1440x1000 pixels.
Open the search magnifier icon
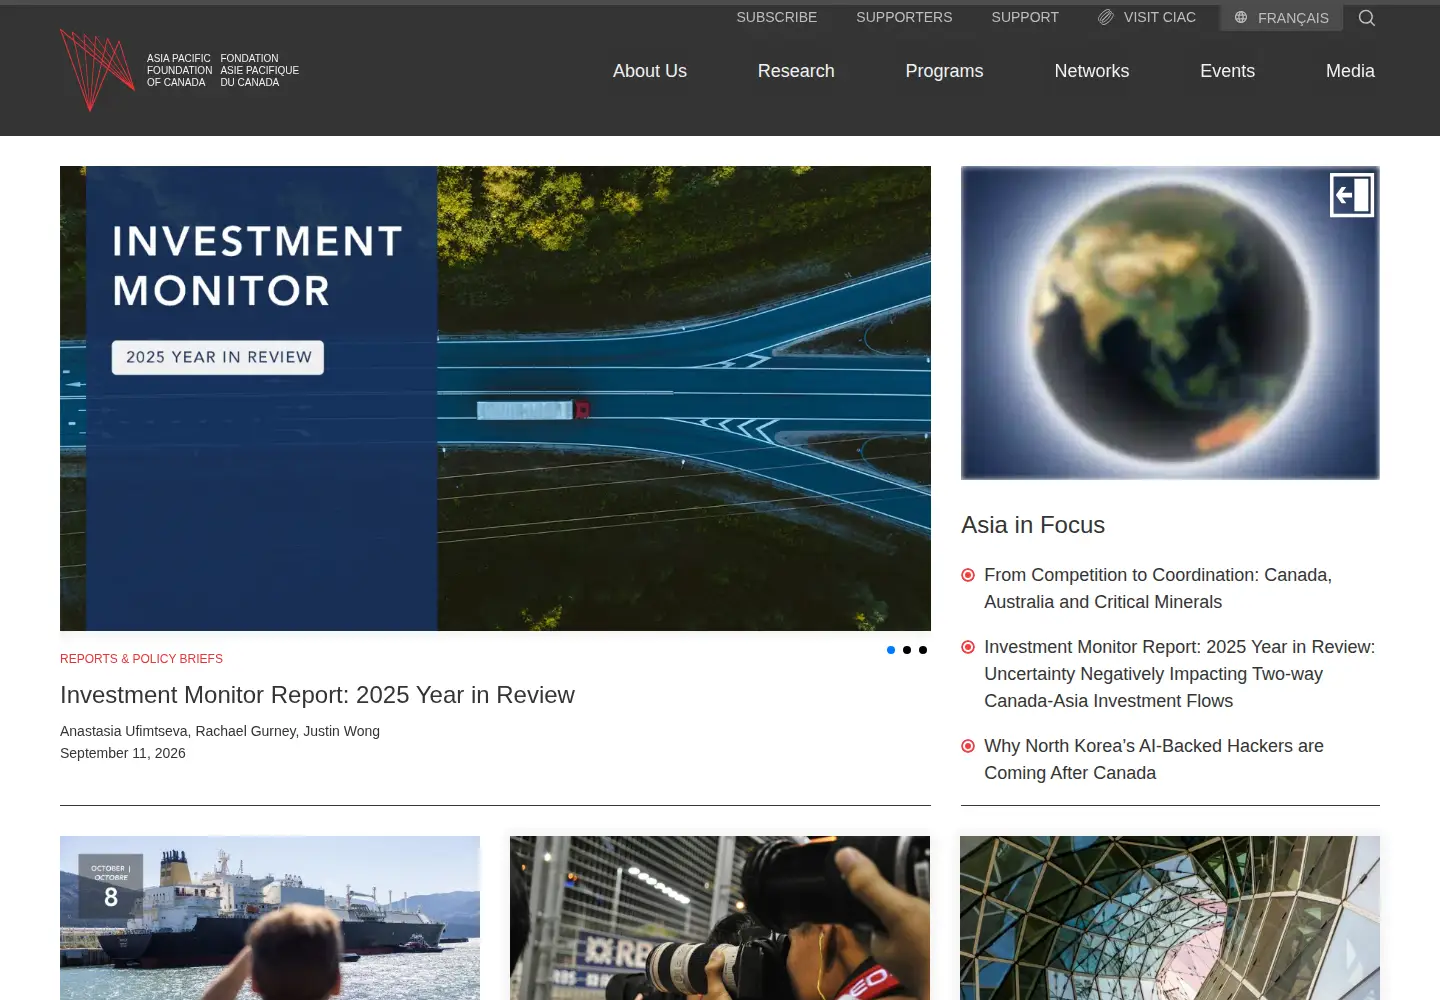click(x=1367, y=18)
